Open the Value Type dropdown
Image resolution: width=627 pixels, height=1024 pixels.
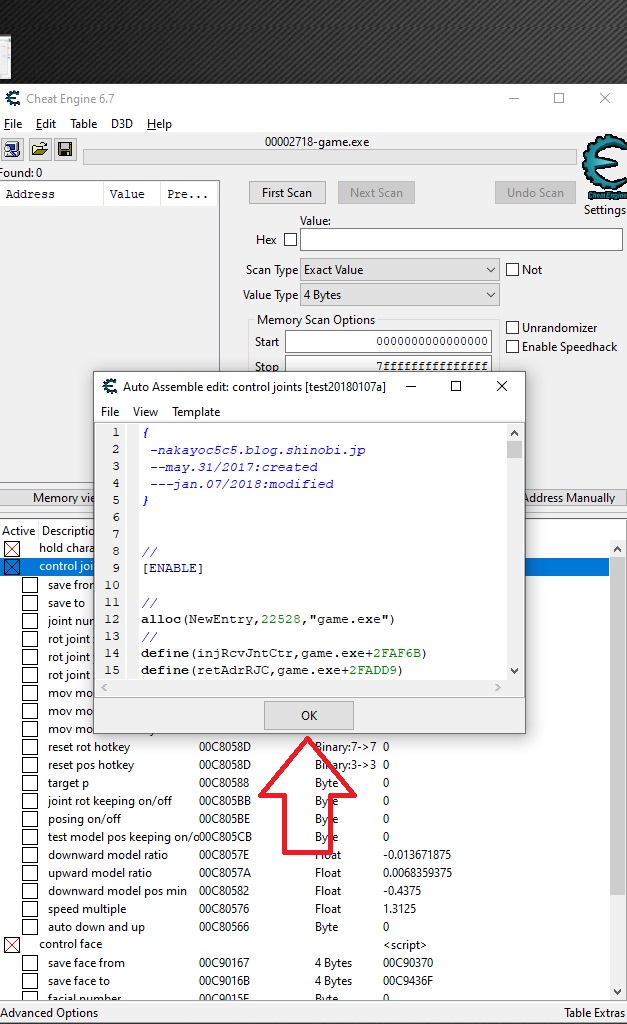pos(400,295)
